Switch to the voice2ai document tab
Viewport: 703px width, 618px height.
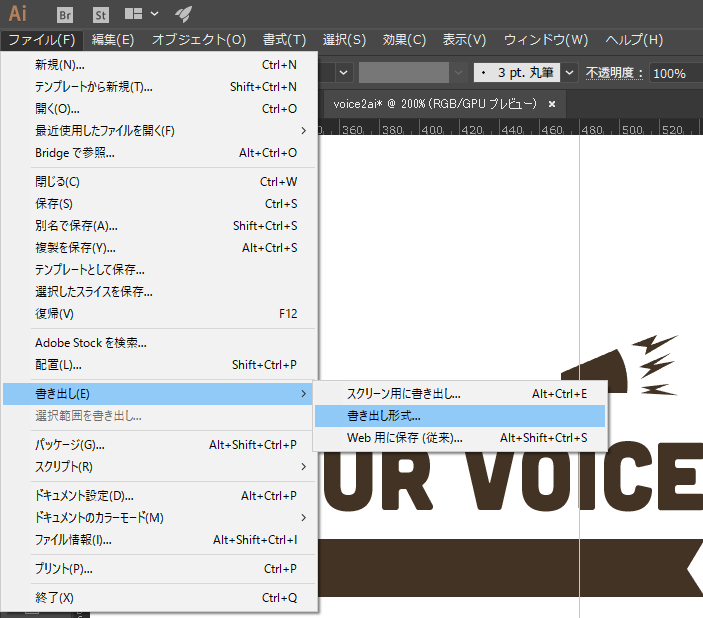tap(434, 104)
